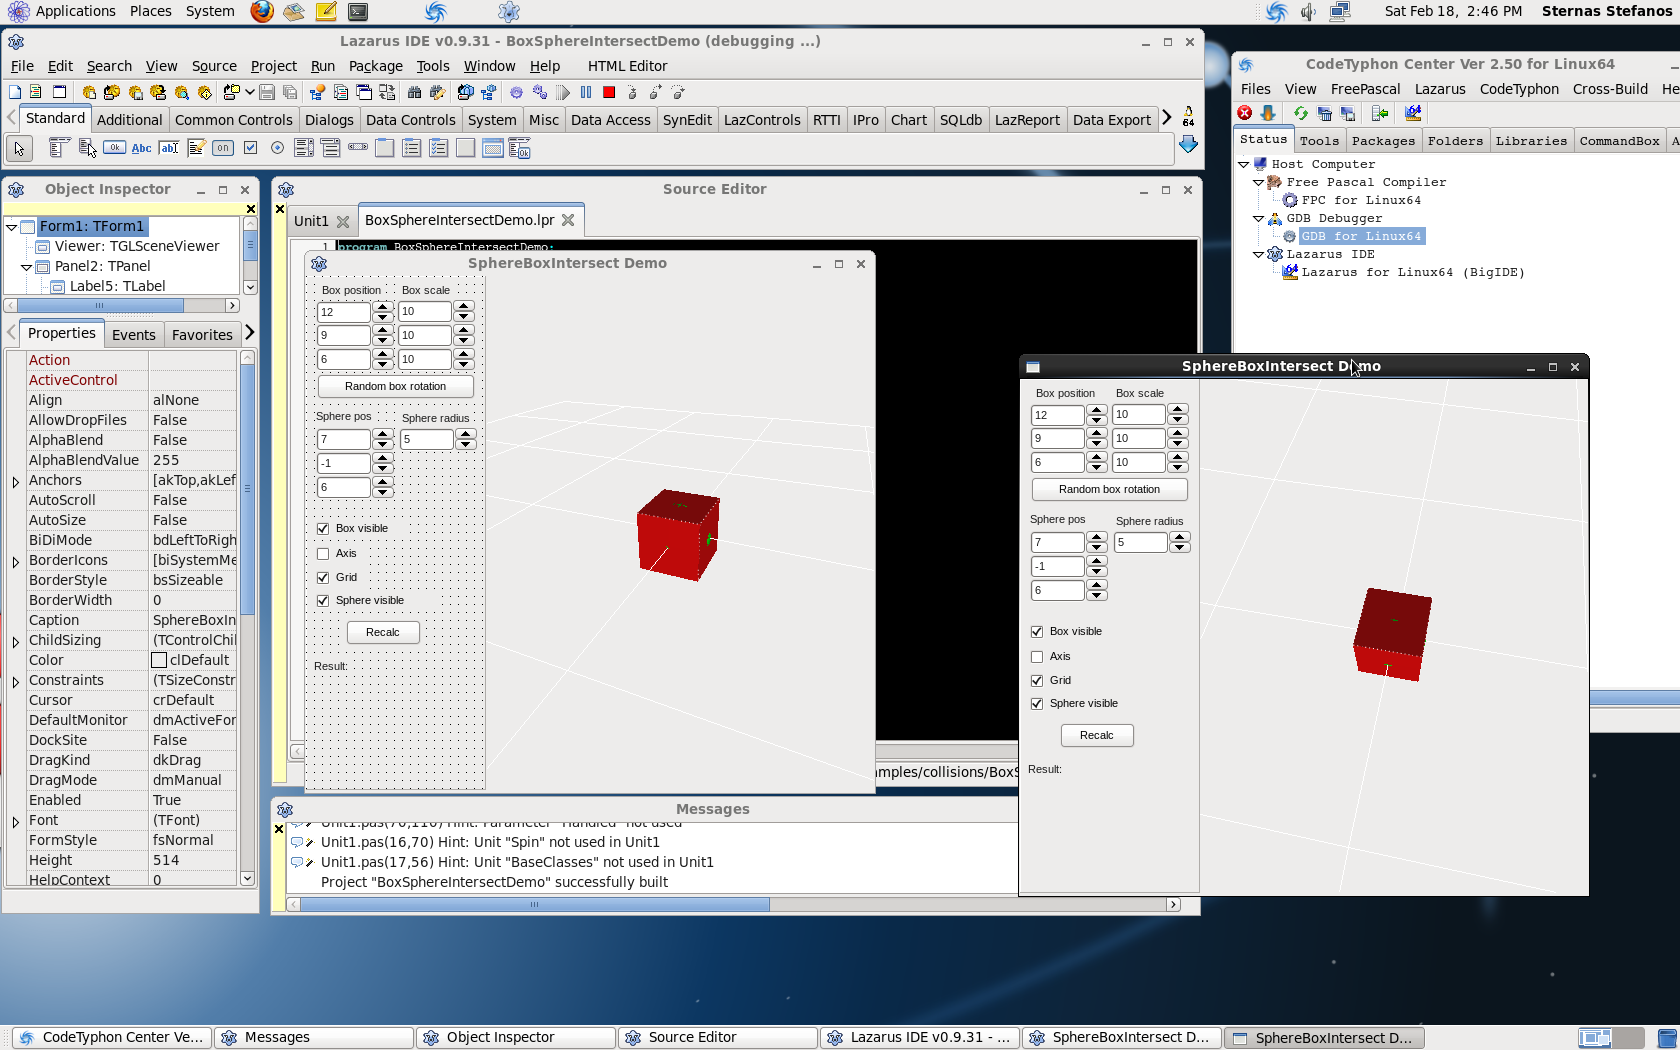The height and width of the screenshot is (1050, 1680).
Task: Pause the debugged program
Action: [x=586, y=92]
